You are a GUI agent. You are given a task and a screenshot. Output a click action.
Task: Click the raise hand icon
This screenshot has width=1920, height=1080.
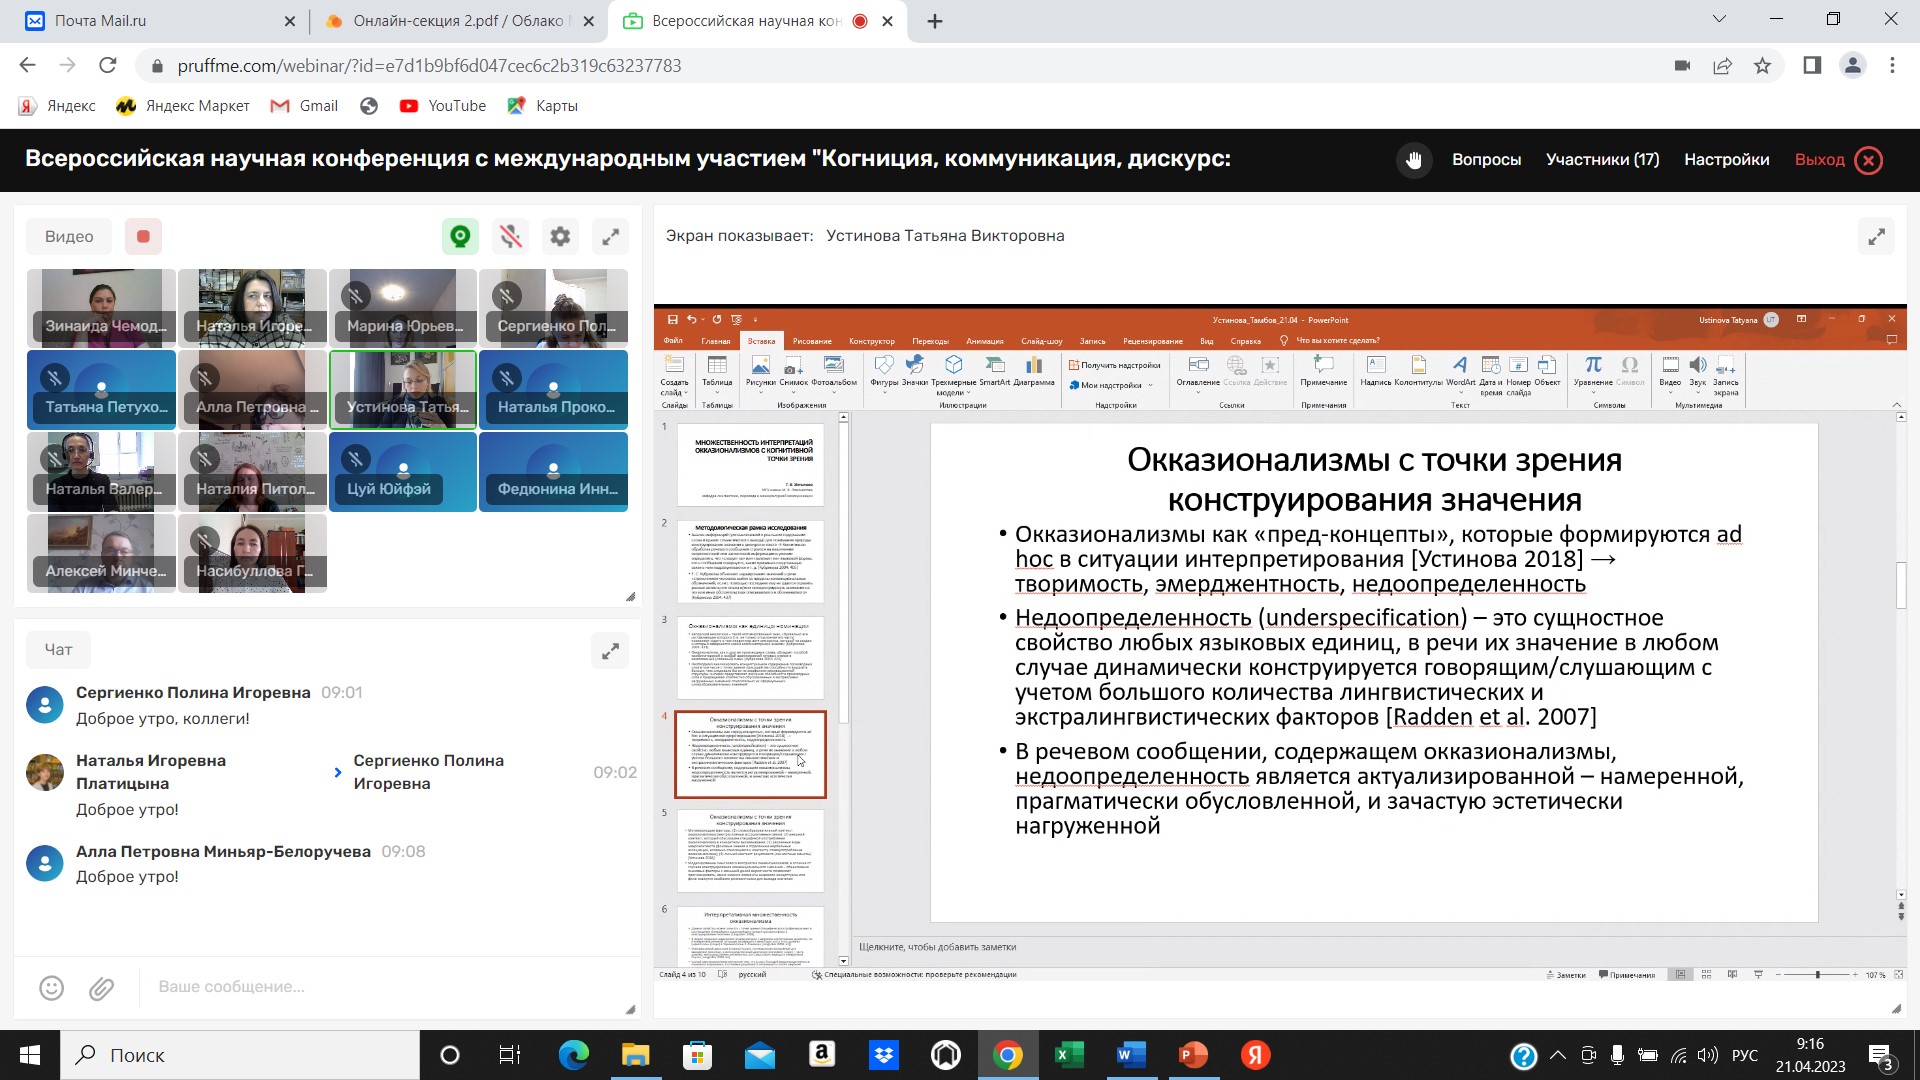(x=1413, y=160)
